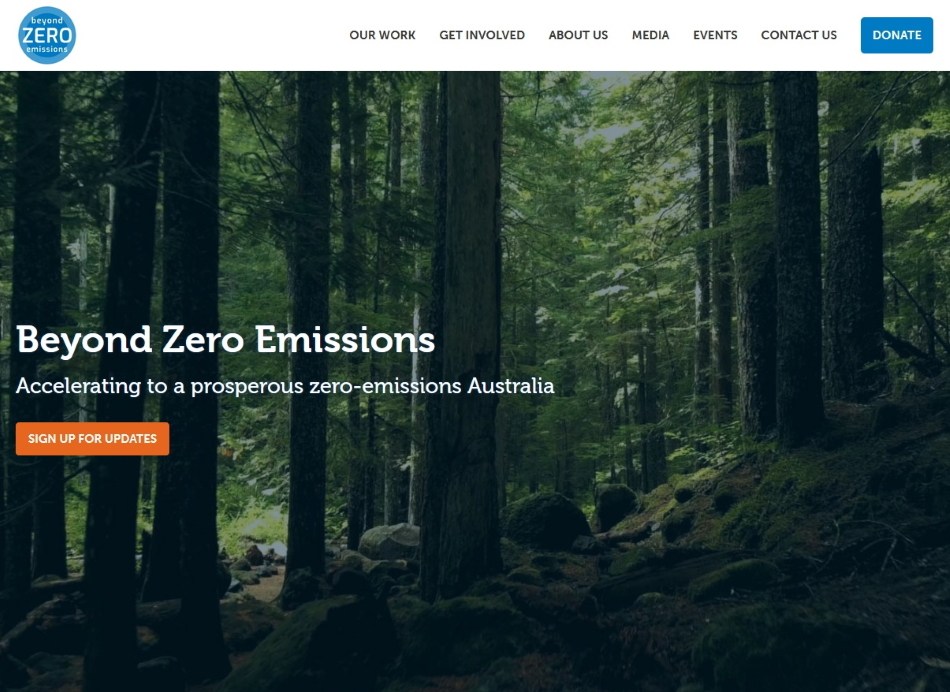This screenshot has width=950, height=692.
Task: Select MEDIA in the navigation bar
Action: click(650, 35)
